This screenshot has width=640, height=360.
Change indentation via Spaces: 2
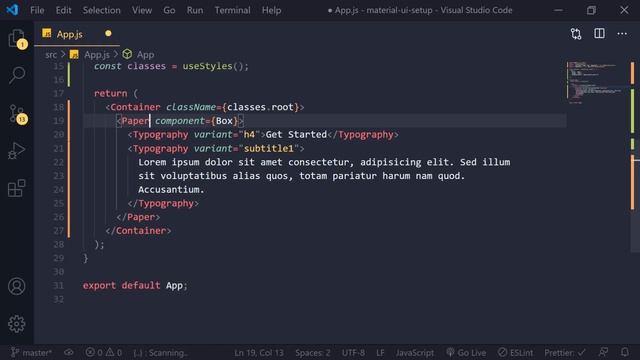(313, 353)
